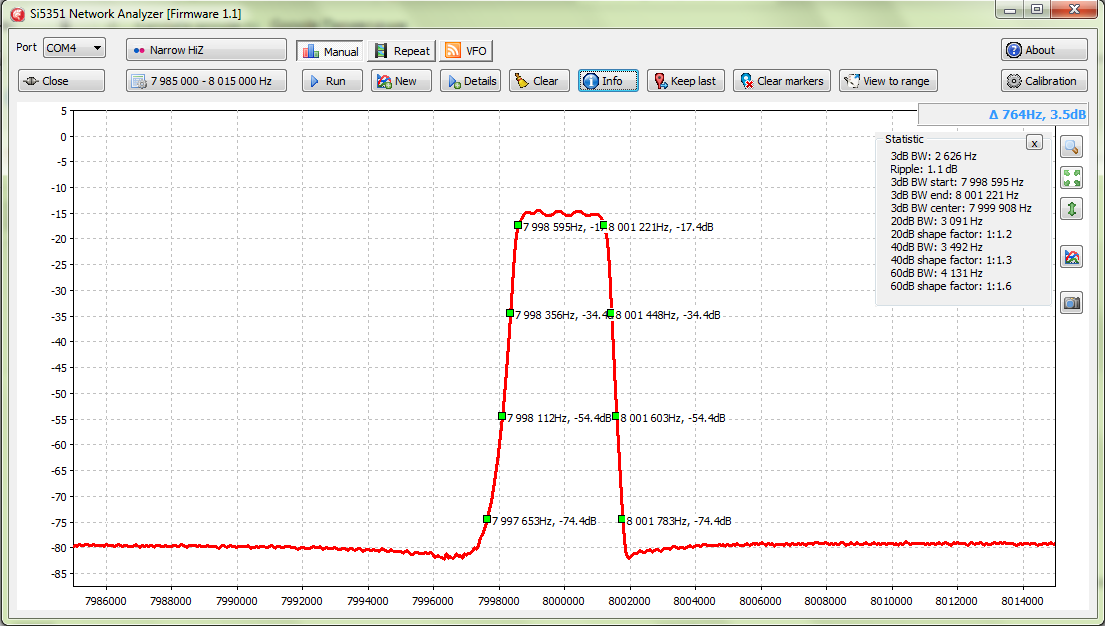The width and height of the screenshot is (1105, 626).
Task: Toggle the Info statistics panel
Action: pyautogui.click(x=609, y=81)
